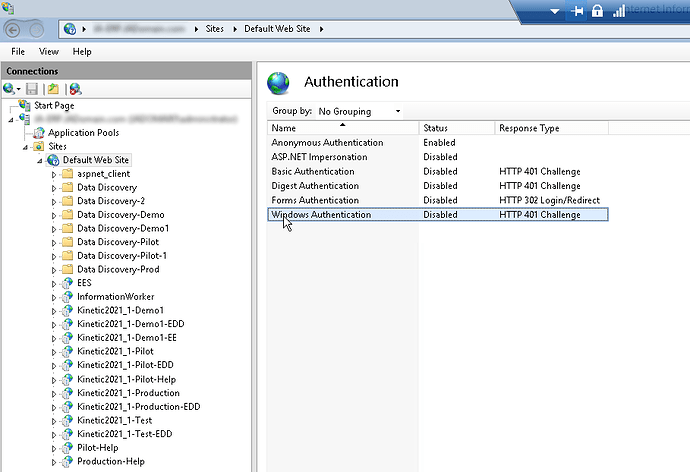Click the down-arrow icon in title bar

555,11
